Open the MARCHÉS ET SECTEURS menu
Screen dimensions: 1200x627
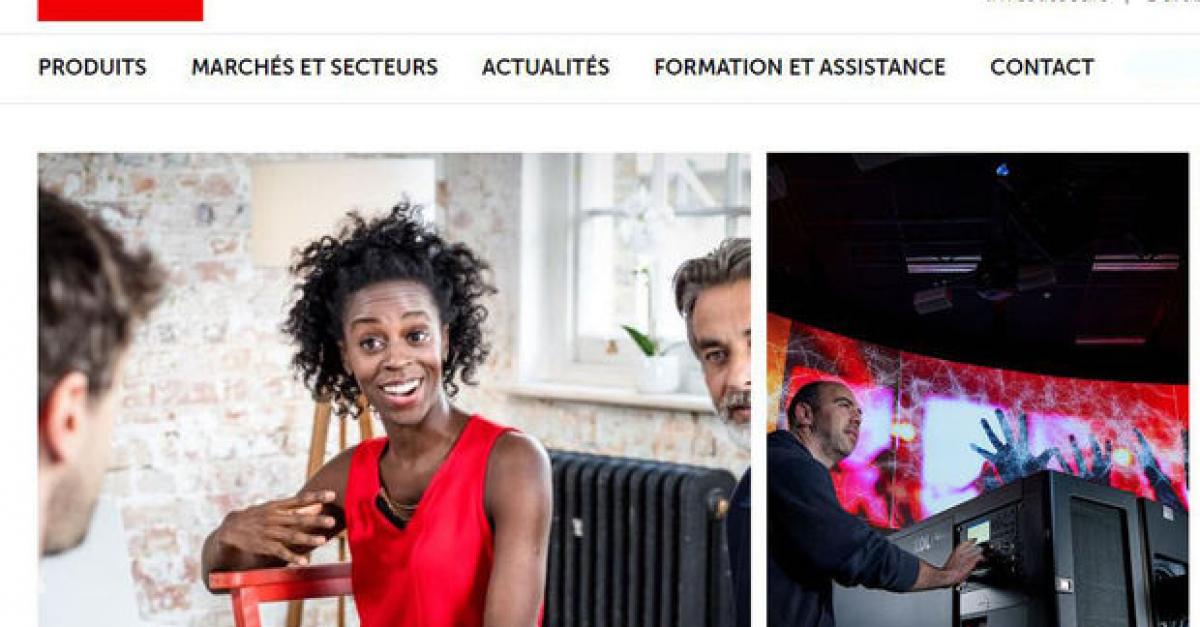pyautogui.click(x=314, y=67)
